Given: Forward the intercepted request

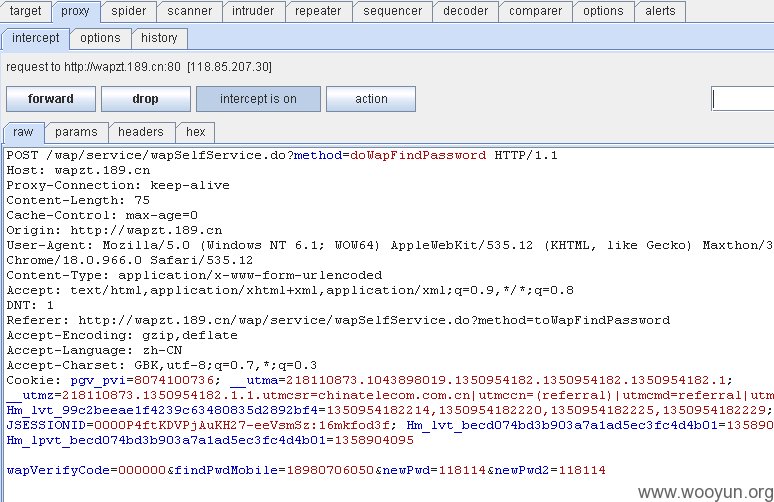Looking at the screenshot, I should [x=51, y=99].
